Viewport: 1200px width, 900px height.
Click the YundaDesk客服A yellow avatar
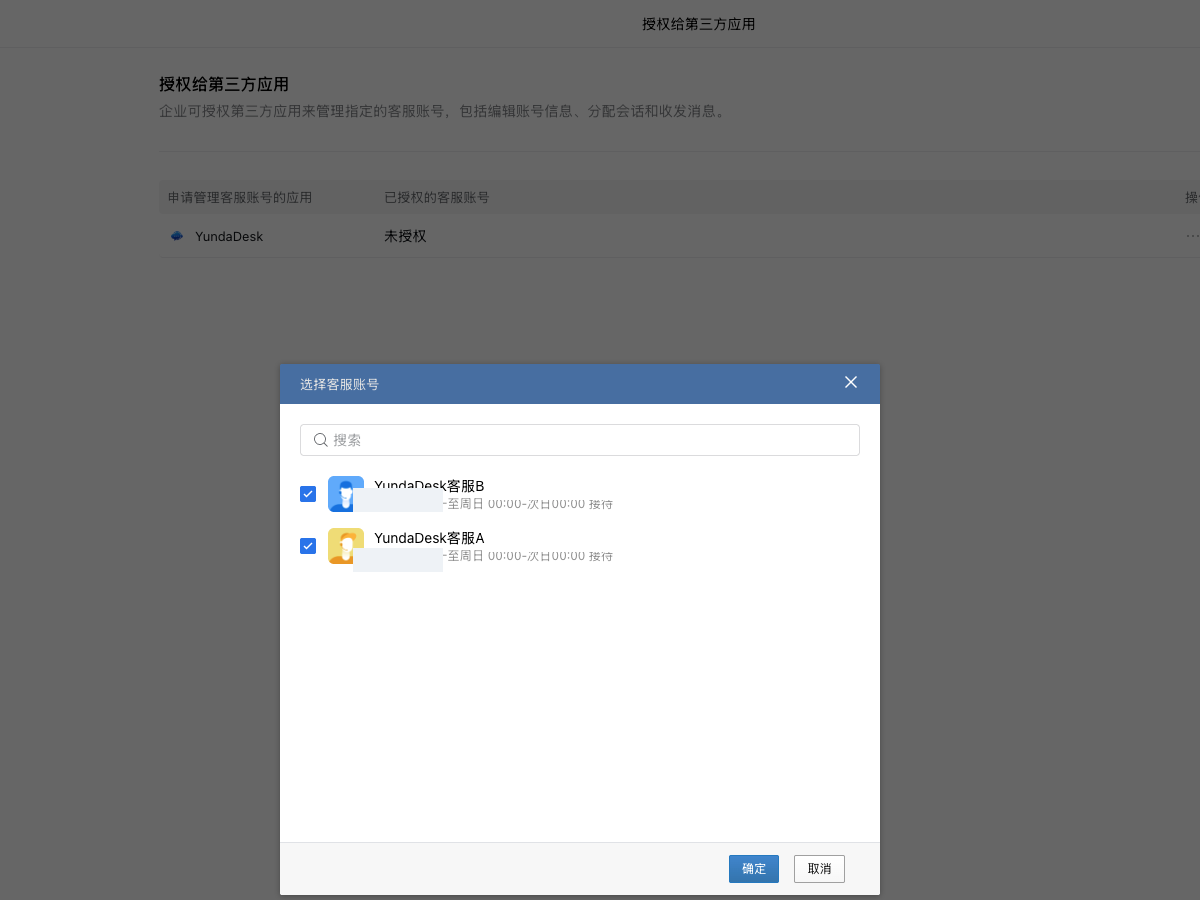(x=346, y=546)
